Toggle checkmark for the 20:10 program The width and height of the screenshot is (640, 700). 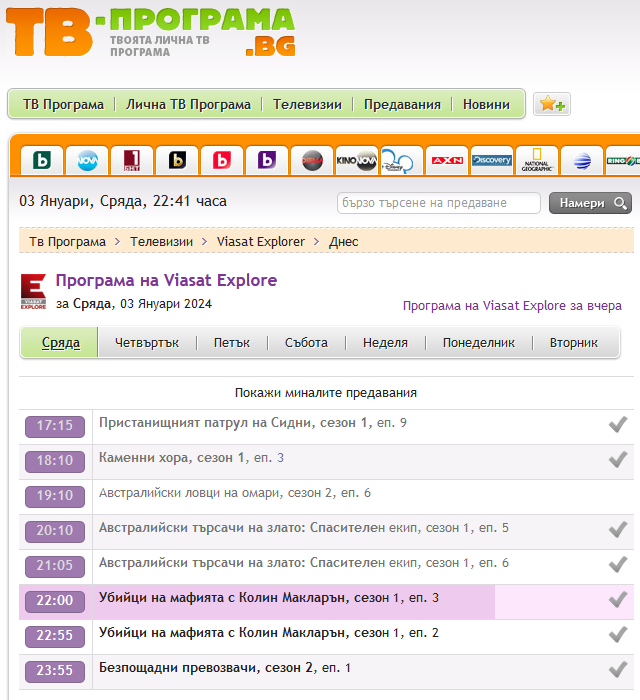click(x=618, y=529)
